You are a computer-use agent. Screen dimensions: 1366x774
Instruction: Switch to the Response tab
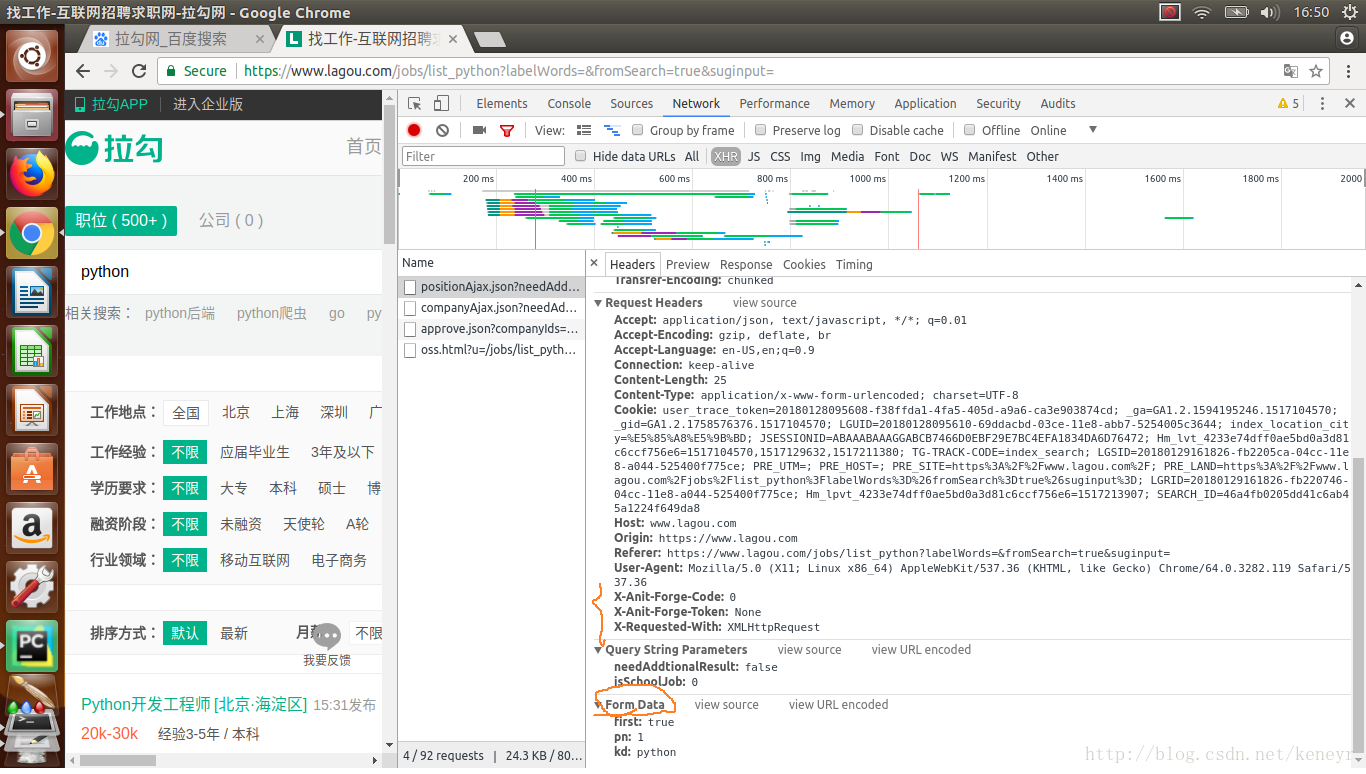click(x=746, y=265)
